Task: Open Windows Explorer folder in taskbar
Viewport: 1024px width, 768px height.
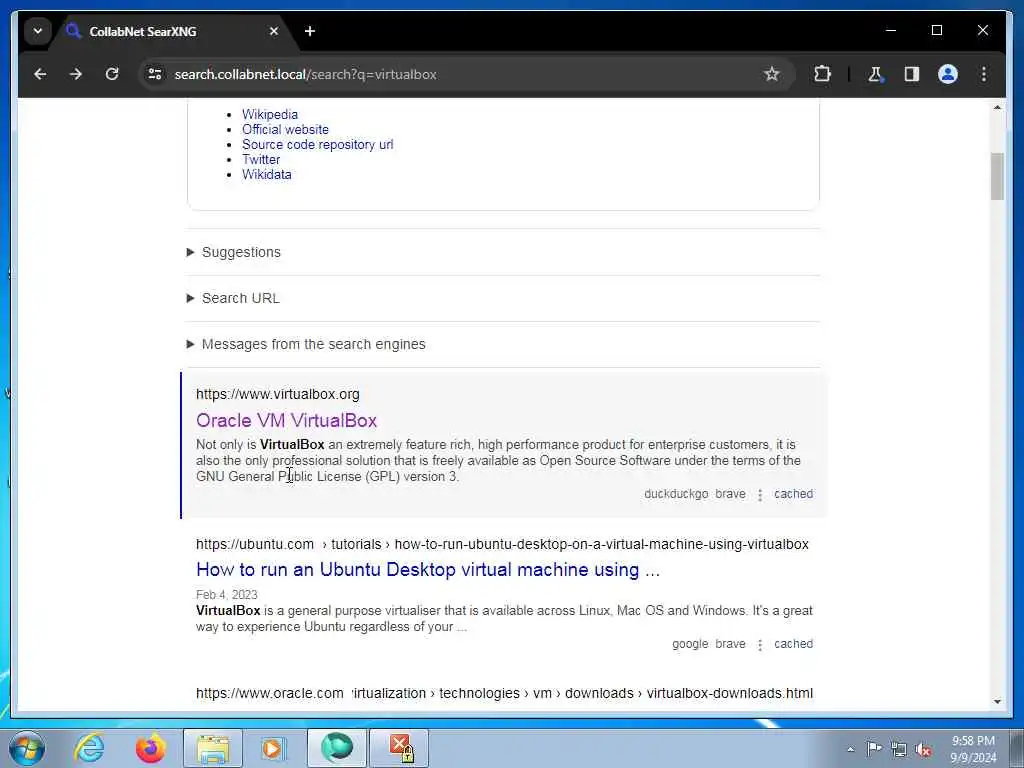Action: 213,748
